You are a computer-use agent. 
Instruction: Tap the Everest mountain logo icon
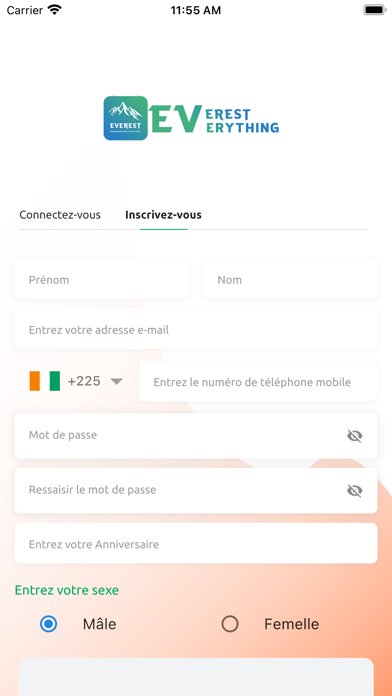tap(126, 118)
